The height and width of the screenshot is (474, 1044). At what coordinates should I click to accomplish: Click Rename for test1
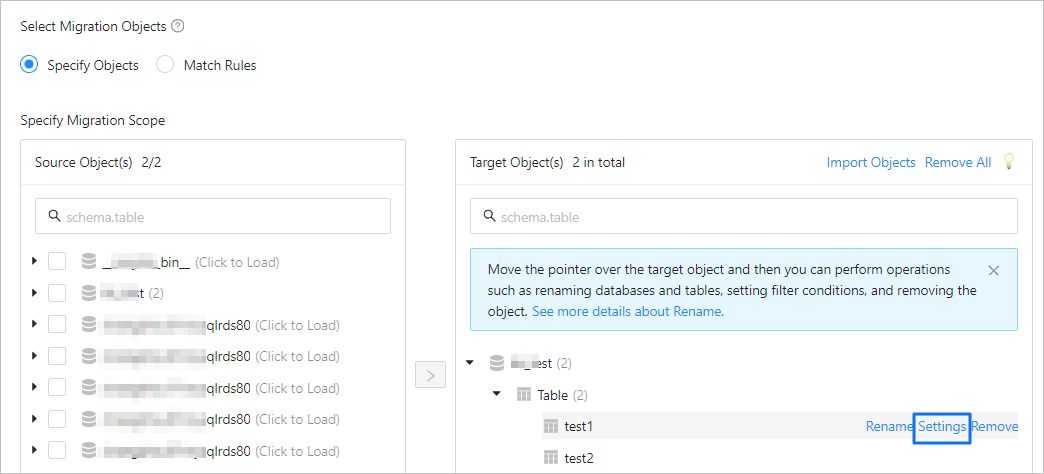(x=888, y=426)
